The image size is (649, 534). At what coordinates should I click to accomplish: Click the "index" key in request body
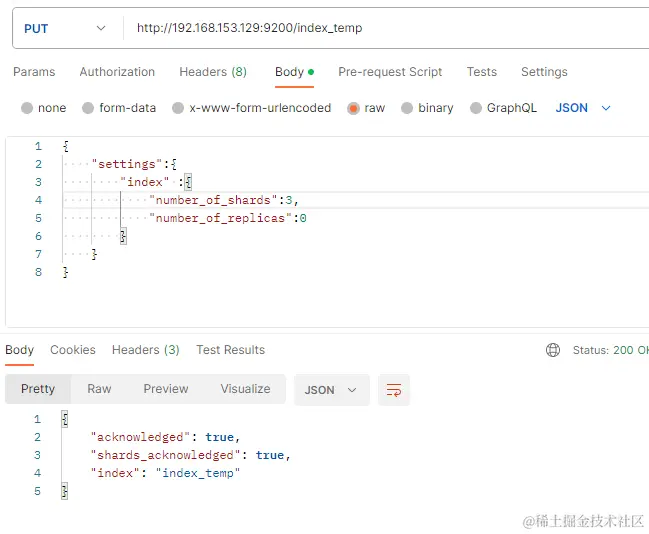pyautogui.click(x=144, y=182)
